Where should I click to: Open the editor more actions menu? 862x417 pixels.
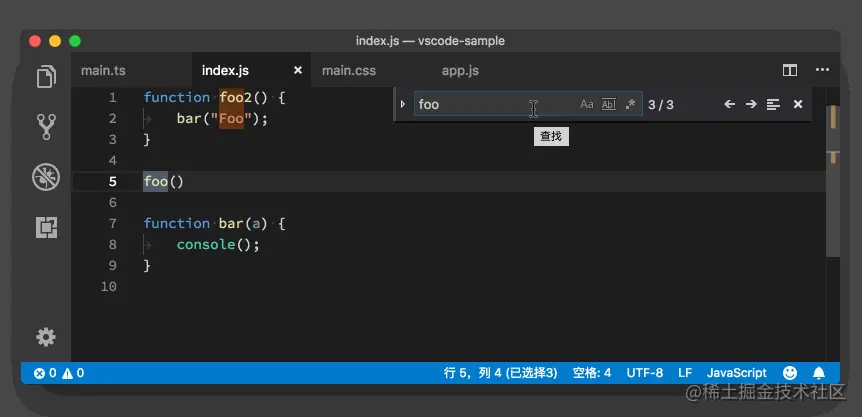(822, 70)
